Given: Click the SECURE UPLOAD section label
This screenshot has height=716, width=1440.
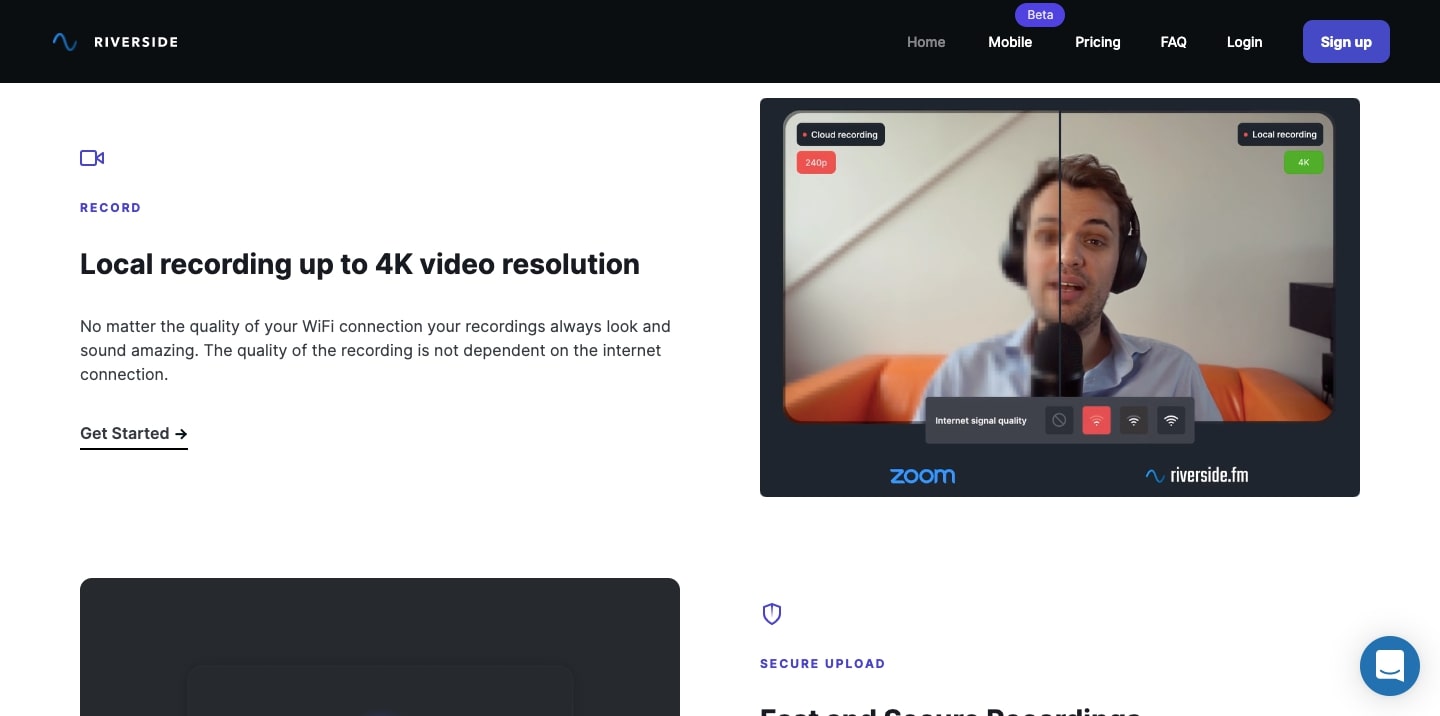Looking at the screenshot, I should 822,664.
